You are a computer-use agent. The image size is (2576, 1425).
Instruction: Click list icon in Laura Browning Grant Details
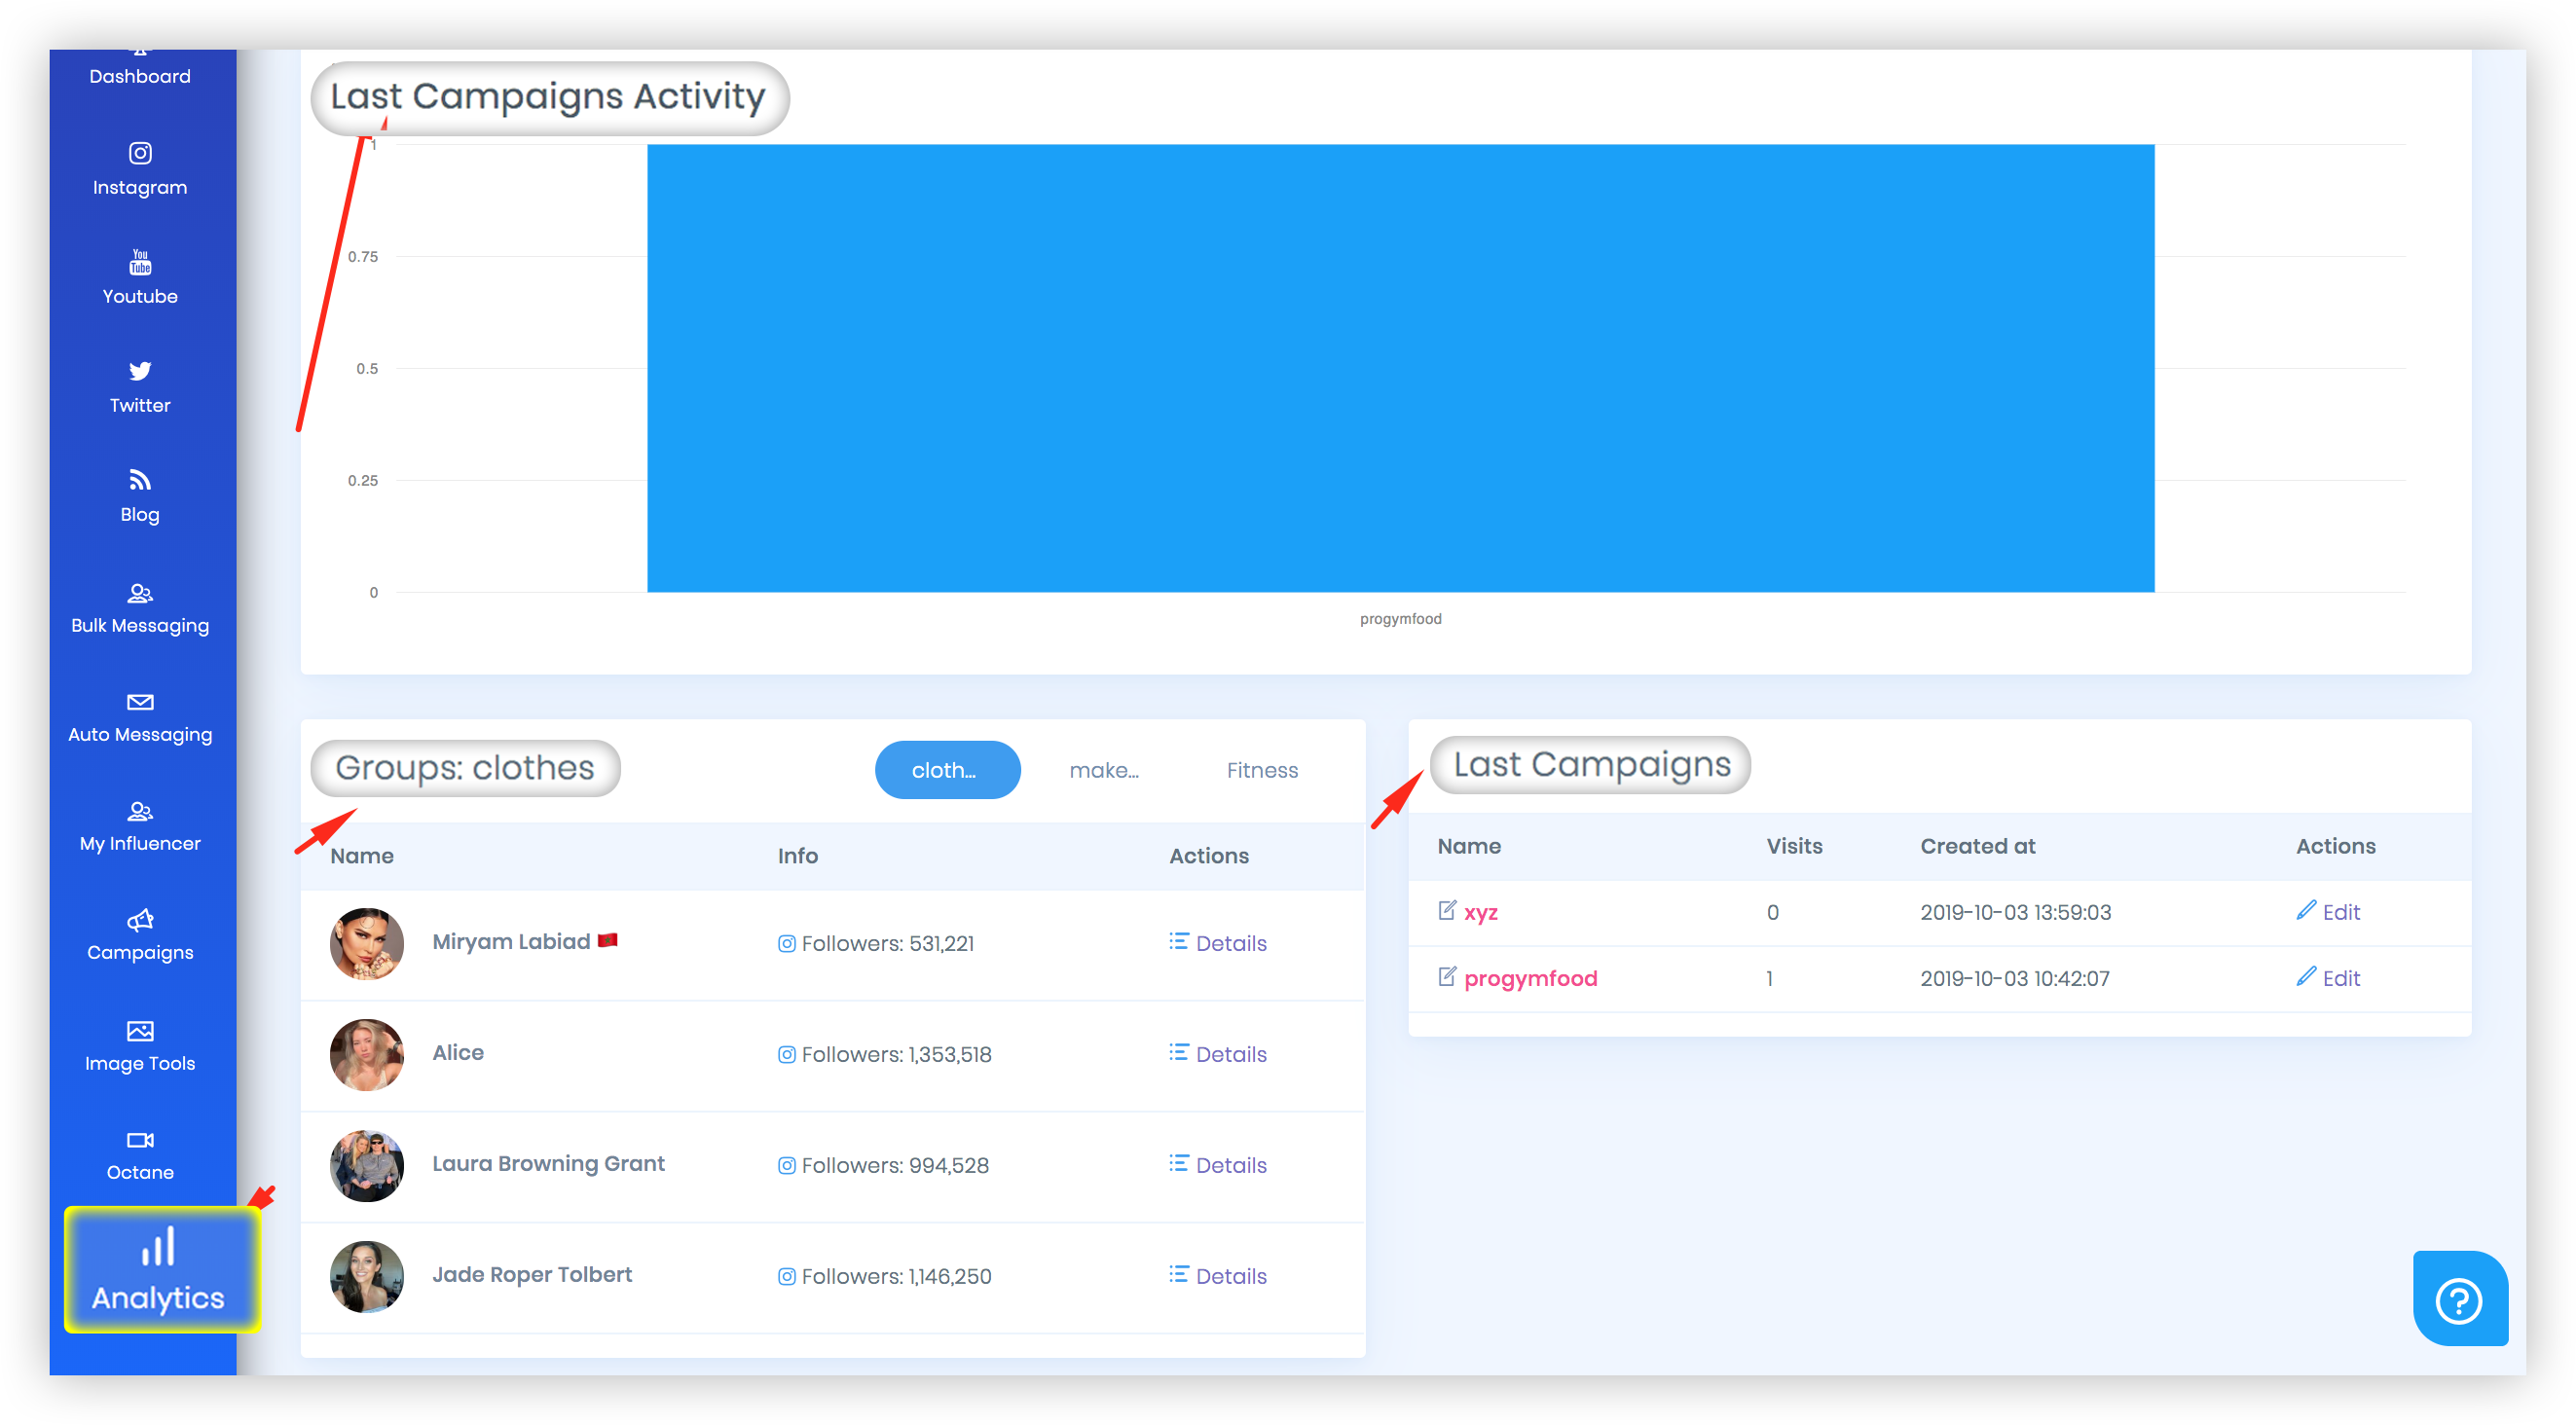pos(1178,1163)
